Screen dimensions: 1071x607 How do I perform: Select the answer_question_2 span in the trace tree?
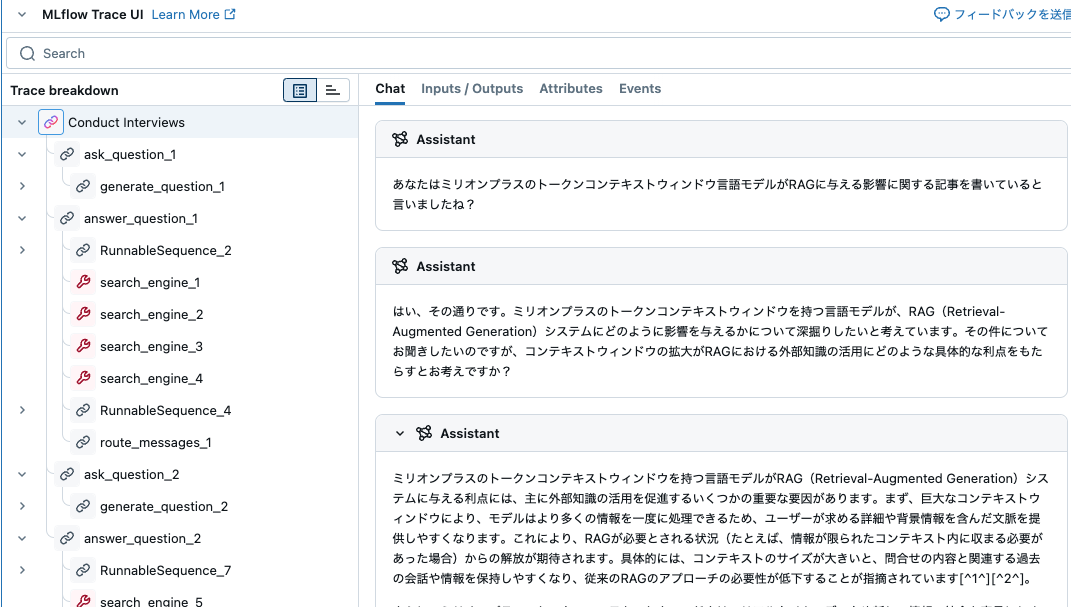tap(140, 538)
